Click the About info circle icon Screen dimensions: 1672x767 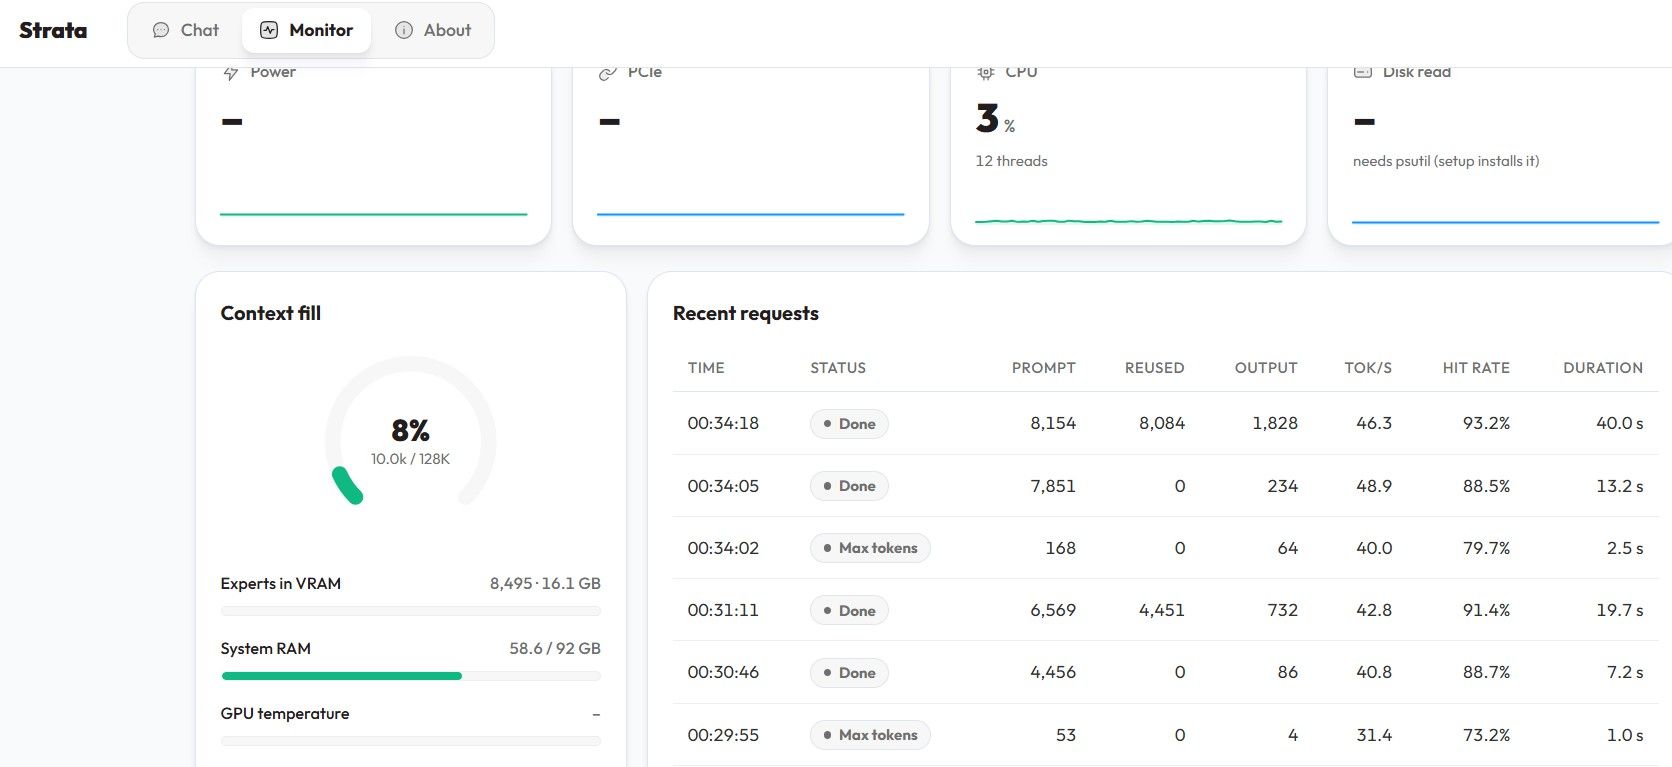pos(404,30)
